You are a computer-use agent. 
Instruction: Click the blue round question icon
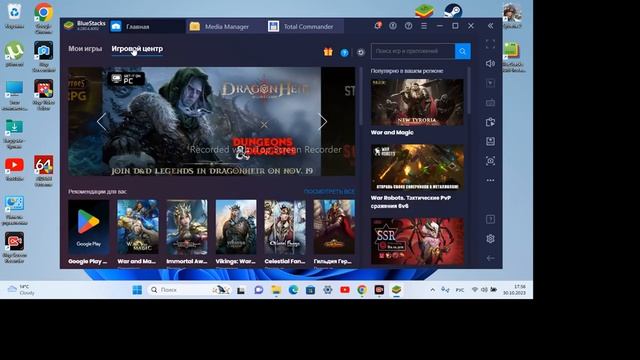344,53
